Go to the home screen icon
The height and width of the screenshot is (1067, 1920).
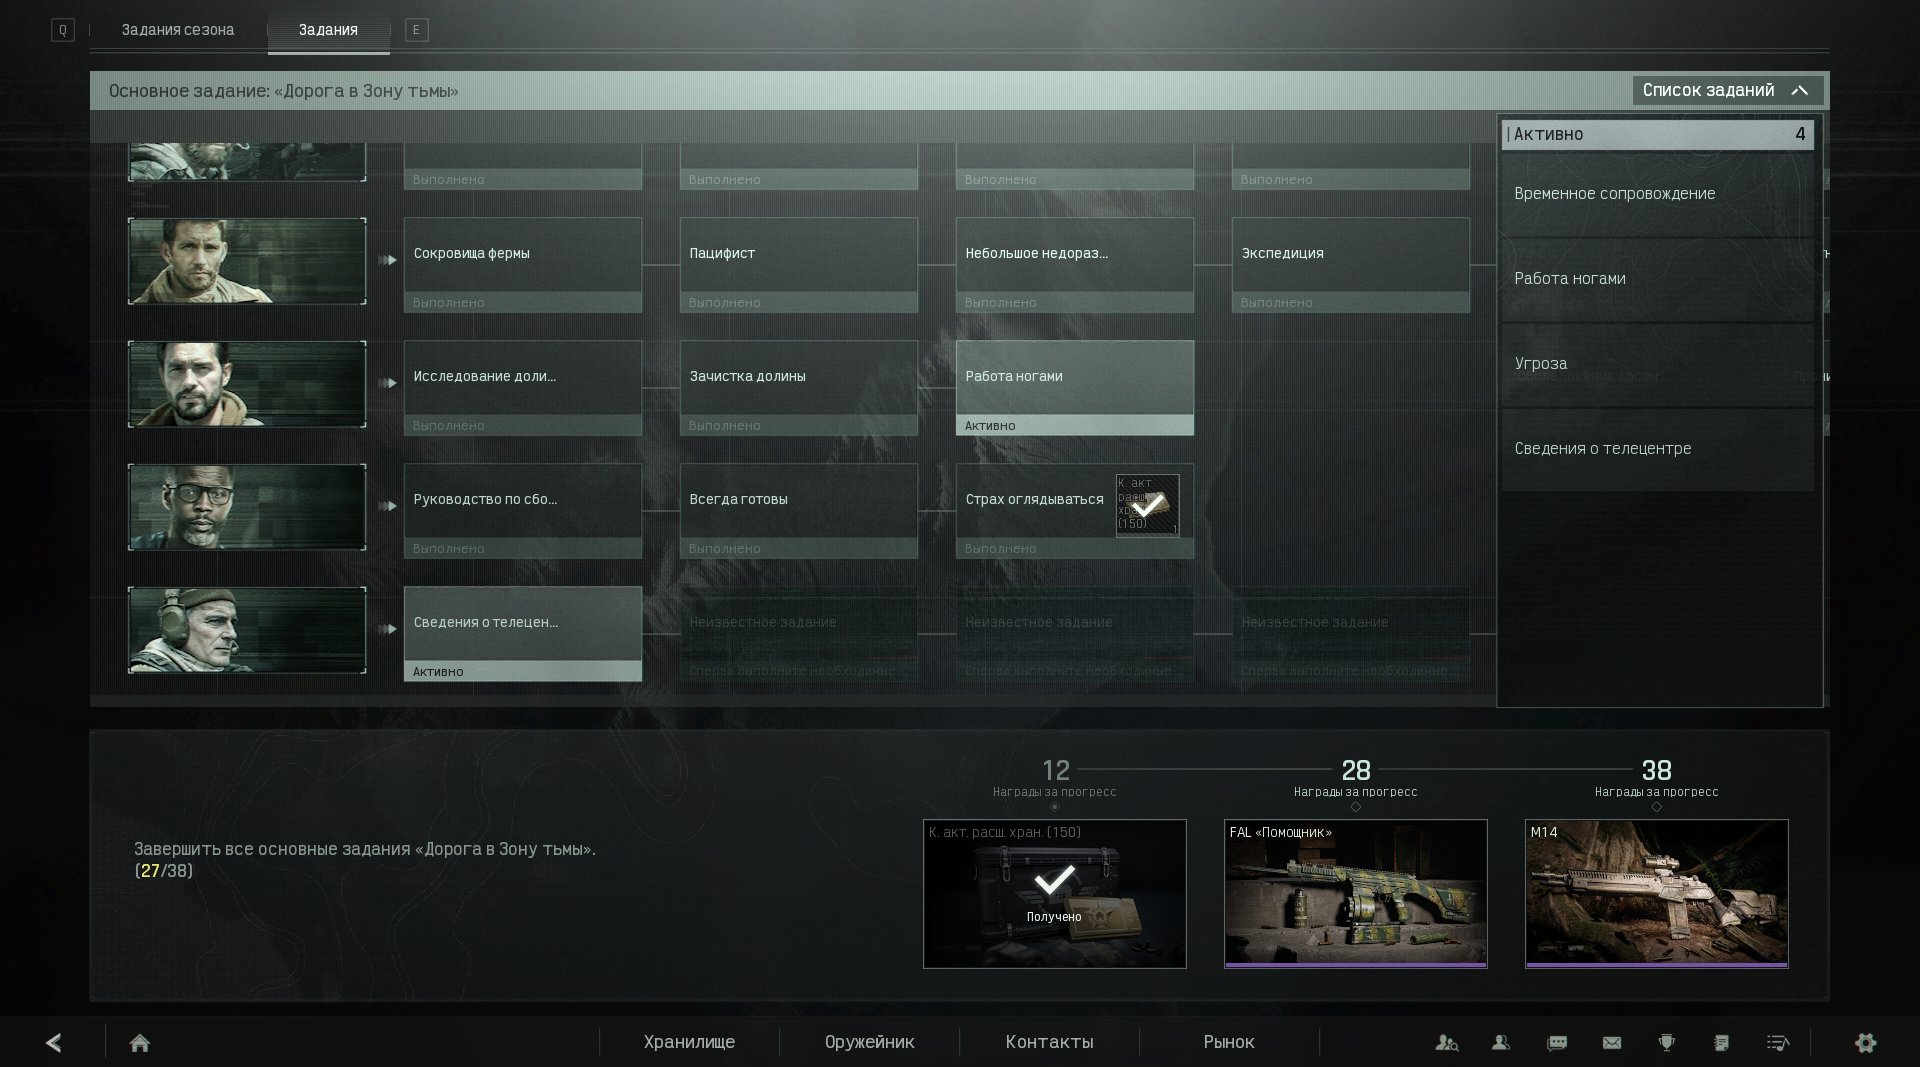(140, 1043)
